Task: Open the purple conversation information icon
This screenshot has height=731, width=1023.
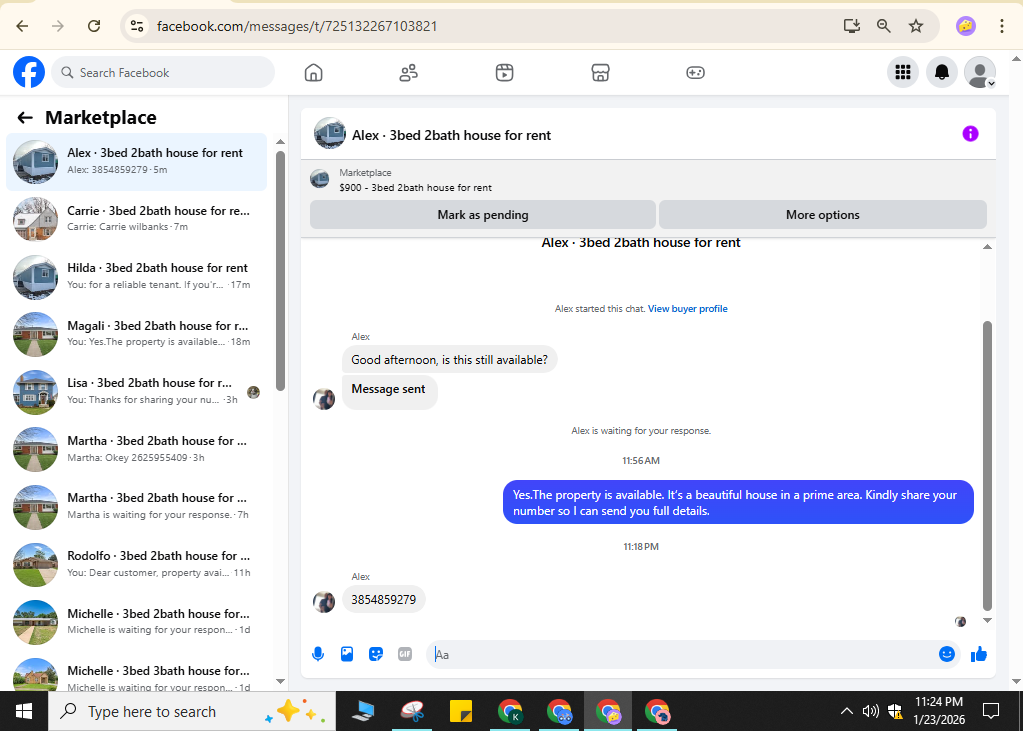Action: point(970,134)
